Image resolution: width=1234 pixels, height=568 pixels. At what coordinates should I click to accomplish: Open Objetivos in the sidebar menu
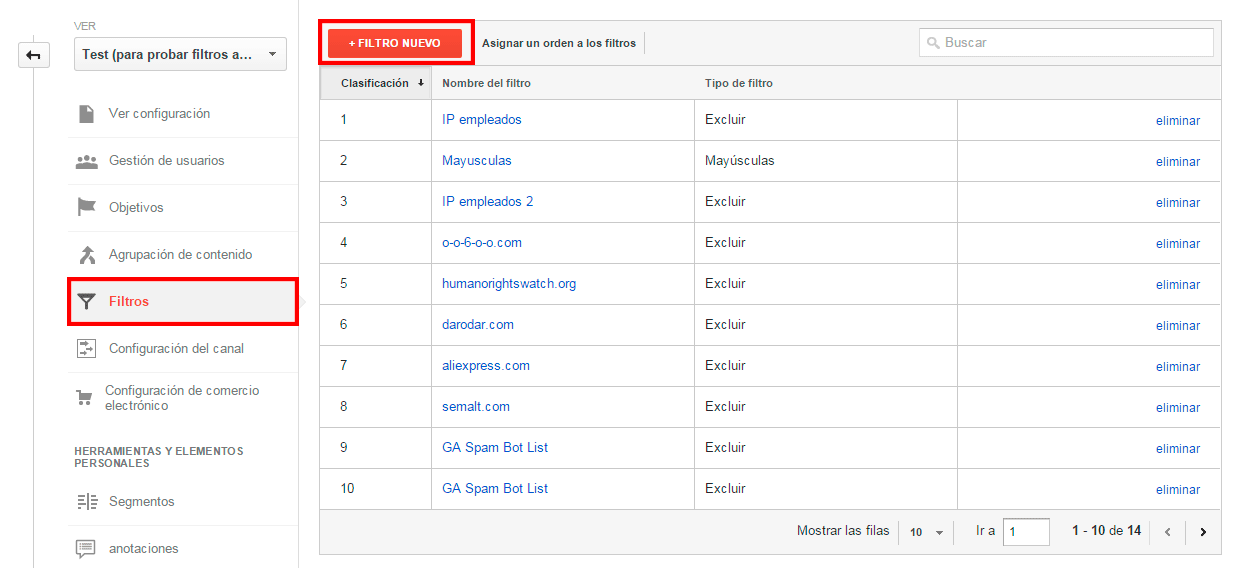click(x=136, y=208)
